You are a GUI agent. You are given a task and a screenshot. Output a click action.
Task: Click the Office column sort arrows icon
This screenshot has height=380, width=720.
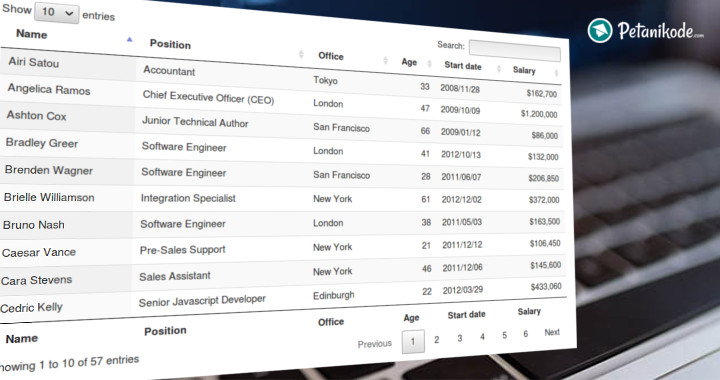pyautogui.click(x=386, y=61)
